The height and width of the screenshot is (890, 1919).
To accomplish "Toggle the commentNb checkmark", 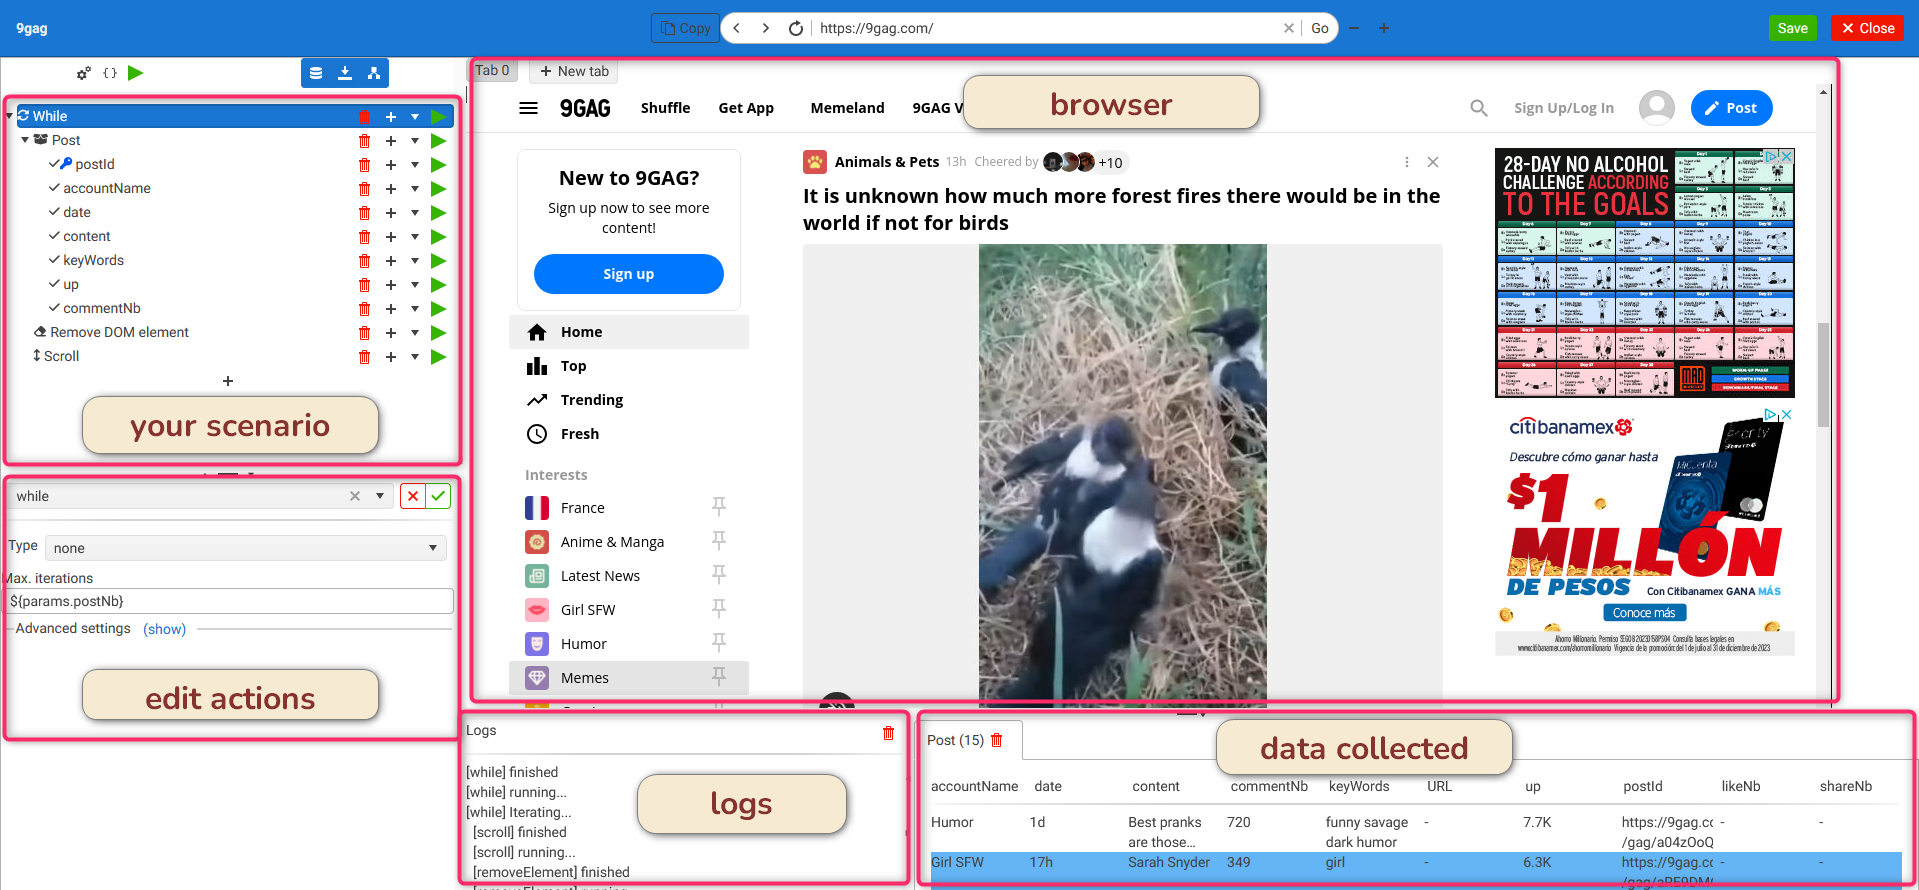I will point(54,308).
